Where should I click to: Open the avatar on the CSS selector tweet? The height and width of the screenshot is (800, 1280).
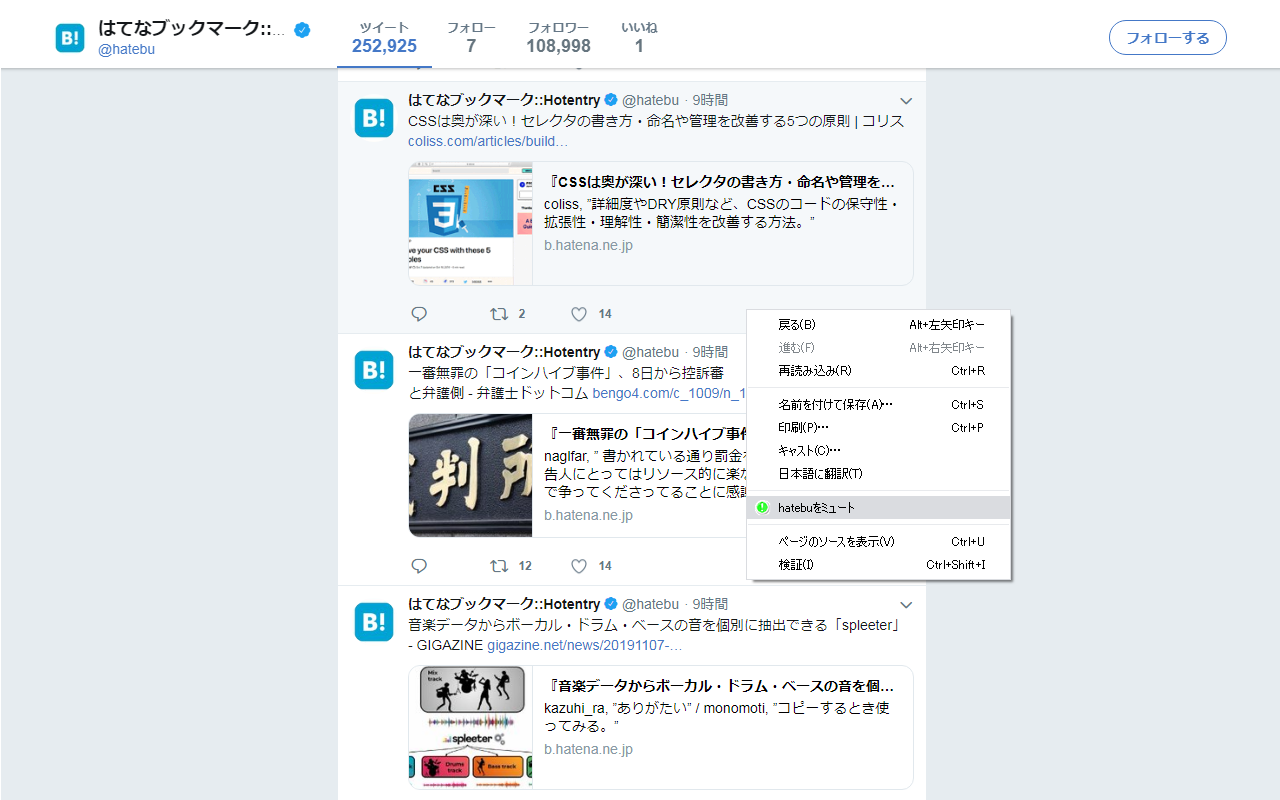coord(374,118)
